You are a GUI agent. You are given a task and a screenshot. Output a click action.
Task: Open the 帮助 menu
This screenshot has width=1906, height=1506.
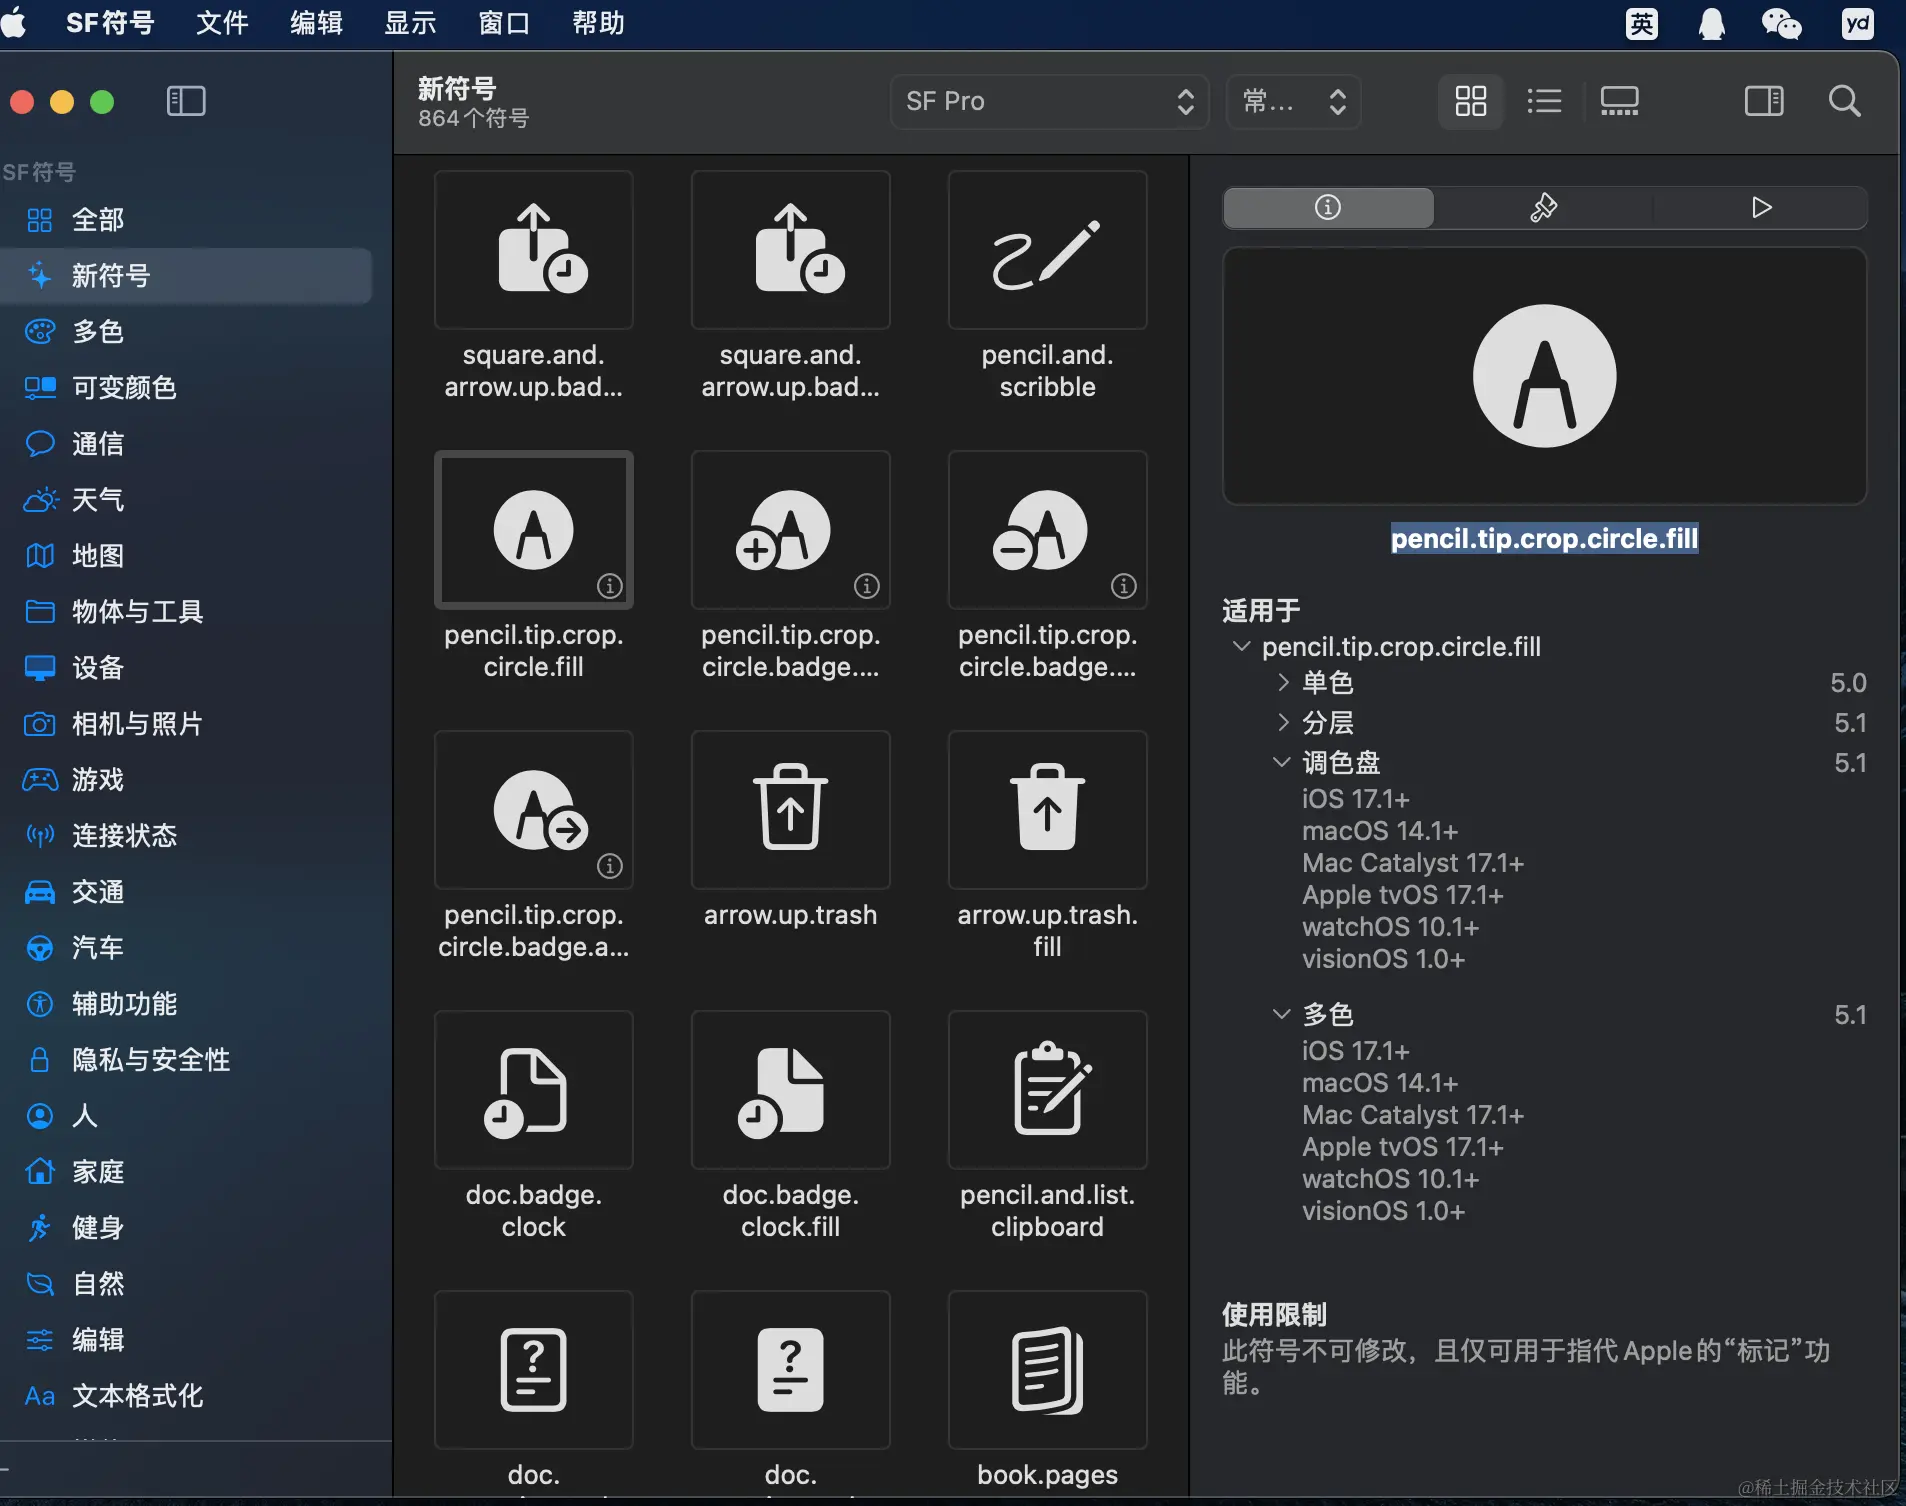(x=598, y=23)
